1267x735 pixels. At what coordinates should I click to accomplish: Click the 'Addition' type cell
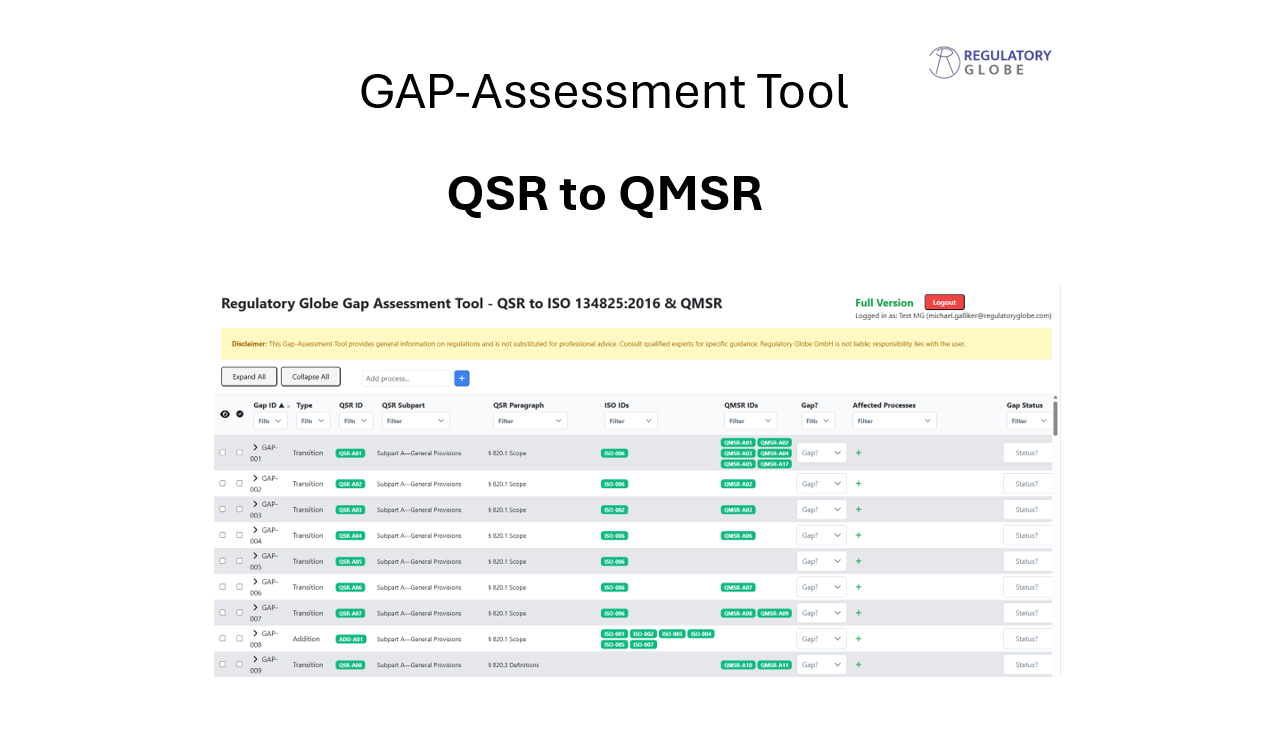coord(306,639)
